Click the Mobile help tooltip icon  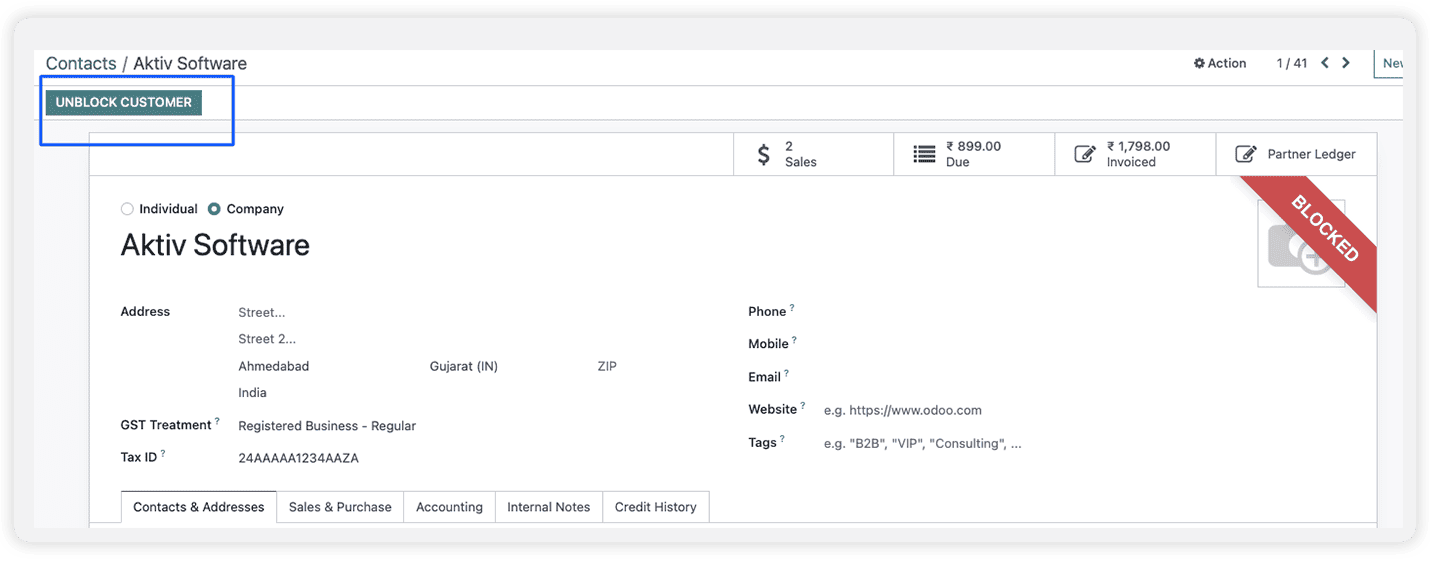(795, 340)
